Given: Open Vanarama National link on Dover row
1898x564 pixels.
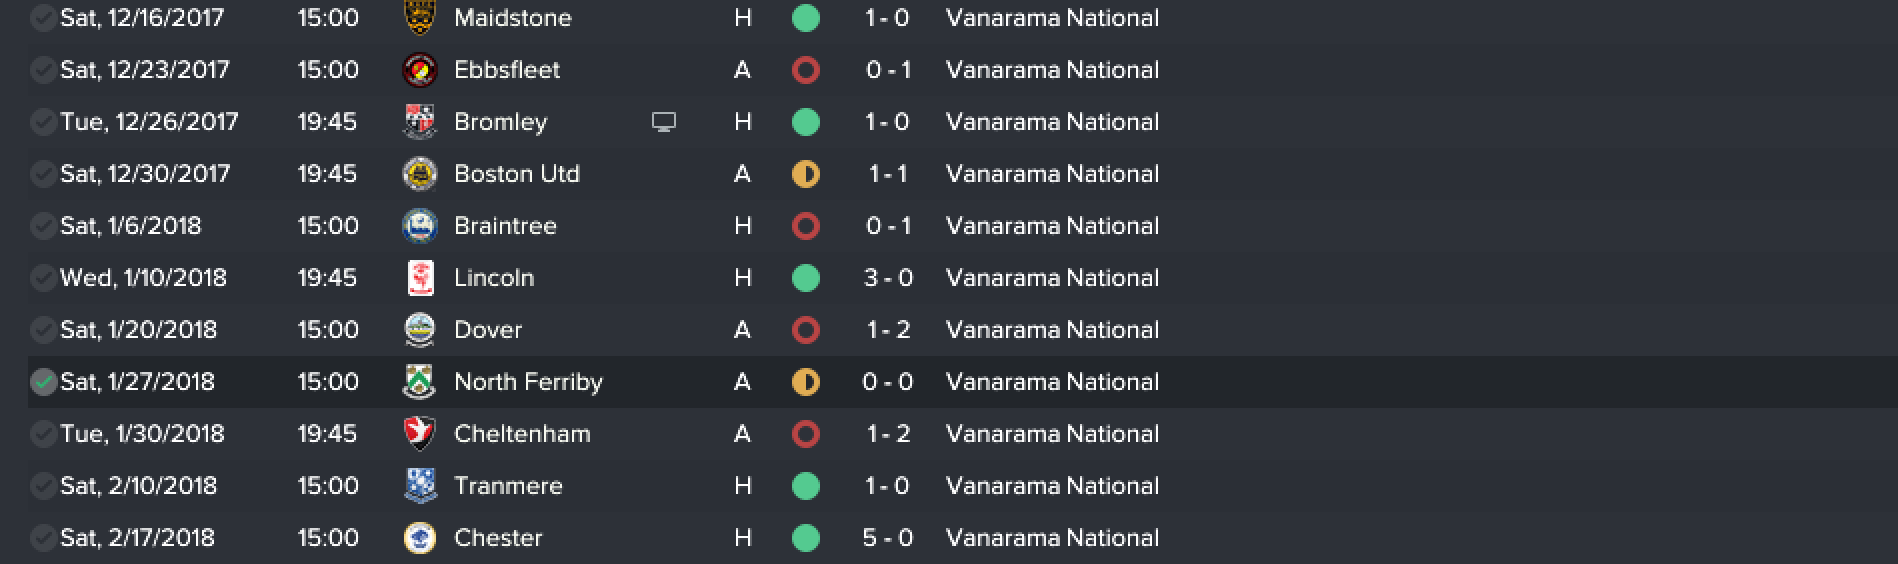Looking at the screenshot, I should [1052, 330].
